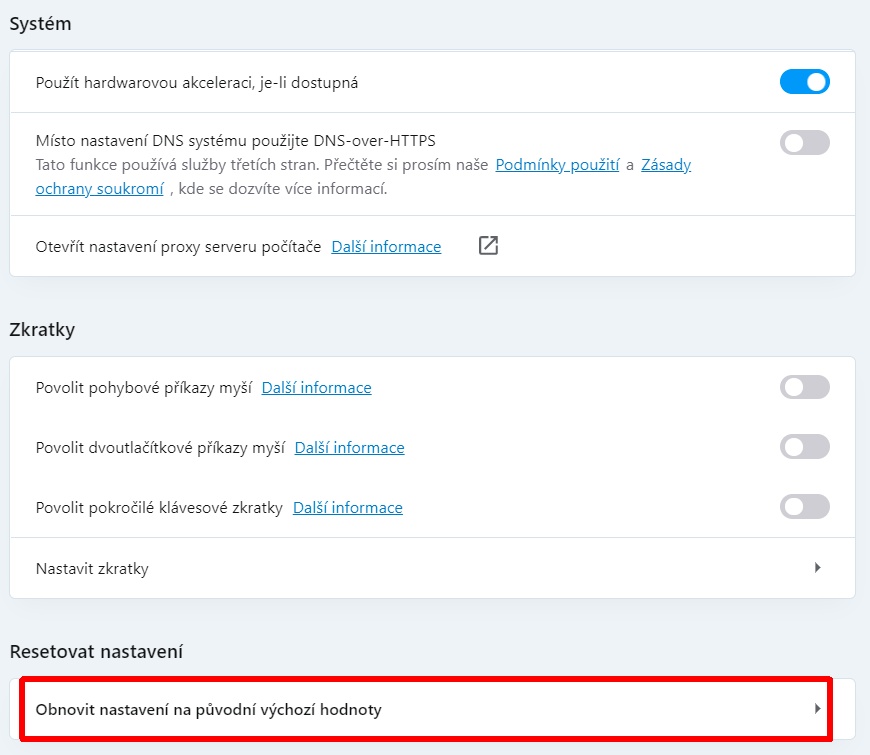Open the Nastavit zkratky row
This screenshot has width=870, height=755.
point(92,568)
